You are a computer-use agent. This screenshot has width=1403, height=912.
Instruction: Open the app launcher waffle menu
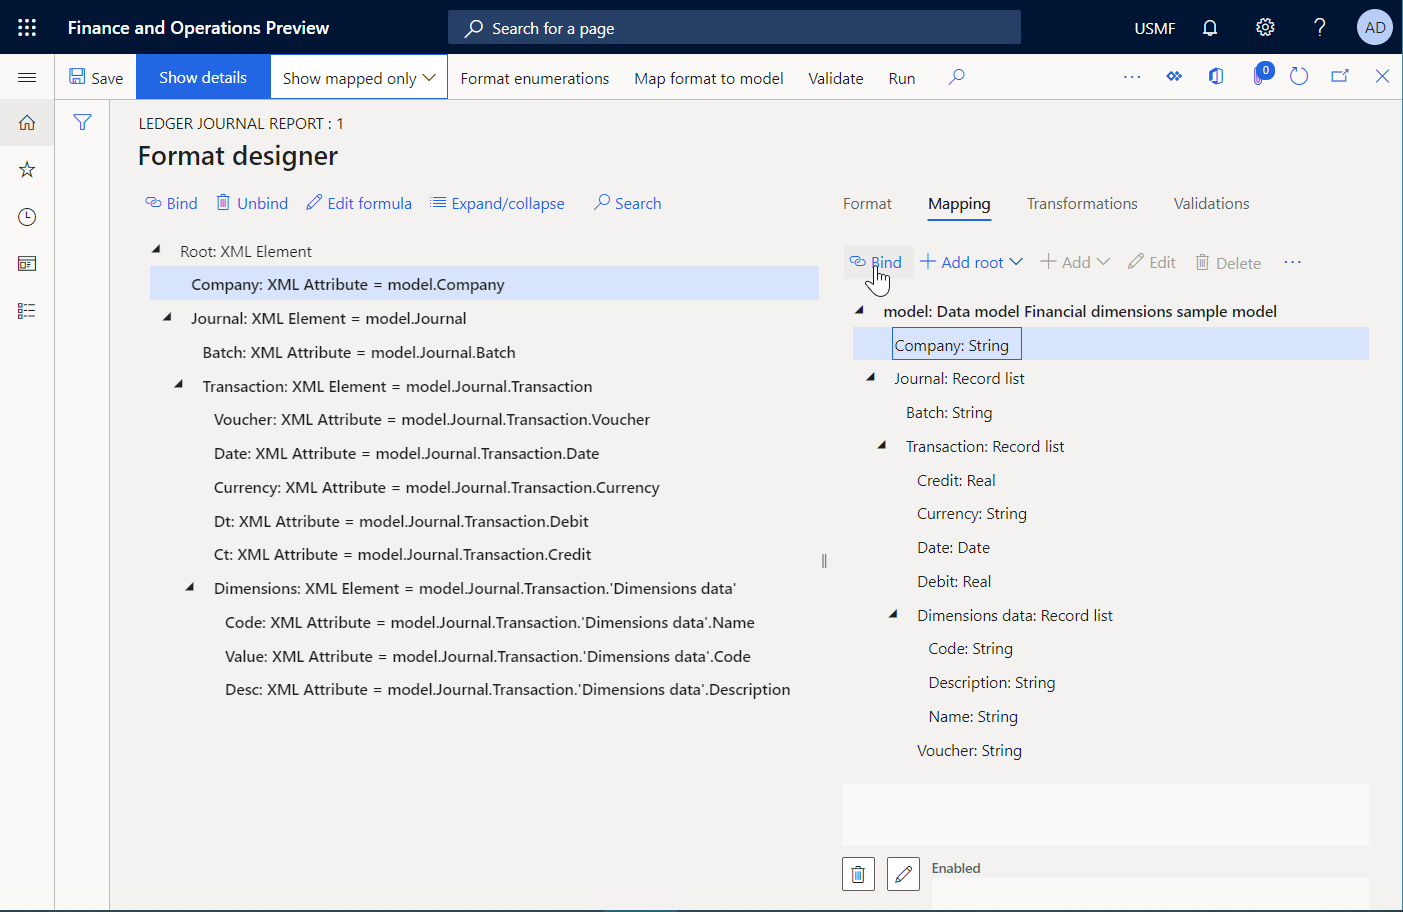point(27,27)
